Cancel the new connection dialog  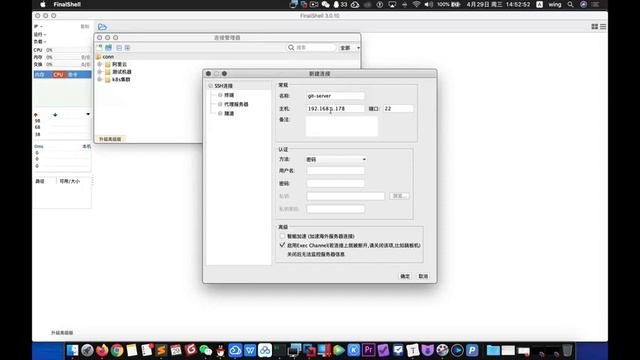(x=423, y=276)
